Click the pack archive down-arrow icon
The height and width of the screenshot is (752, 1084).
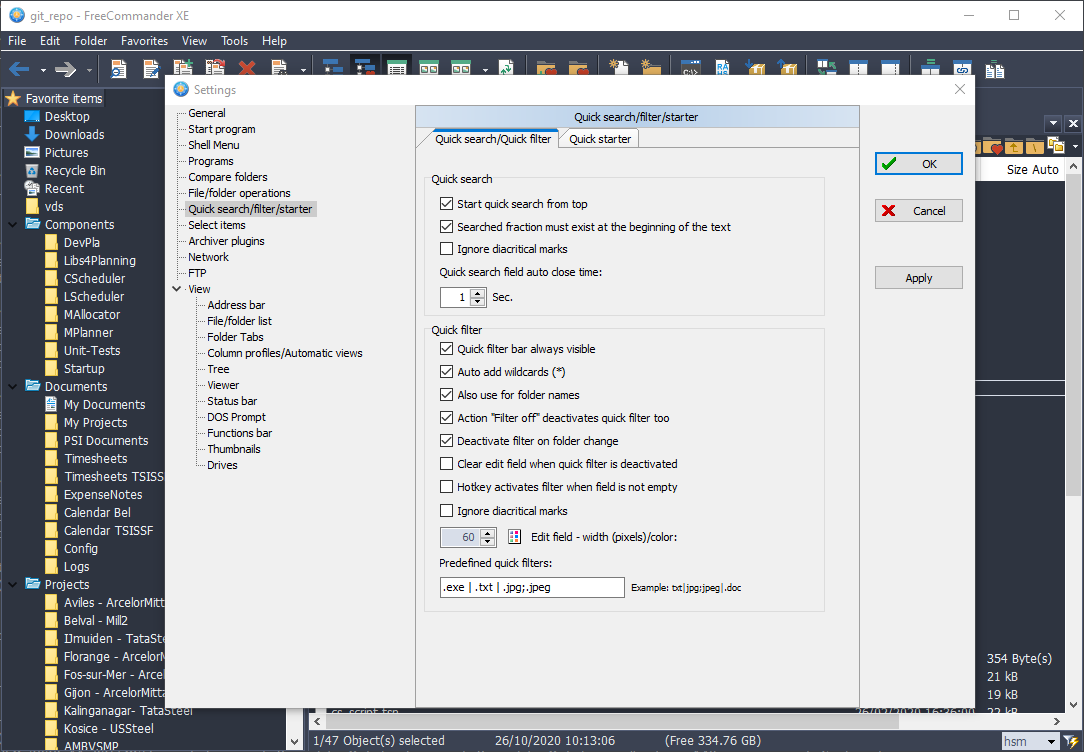pyautogui.click(x=755, y=68)
